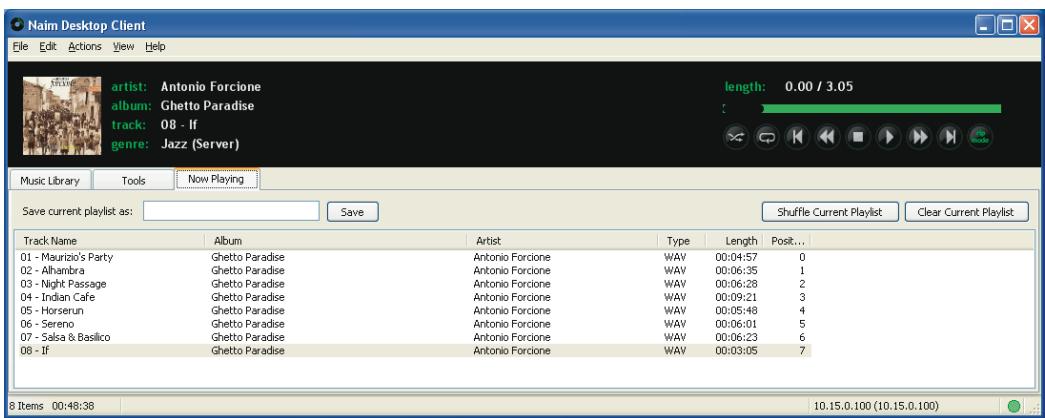This screenshot has height=418, width=1045.
Task: Minimize the Naim Desktop Client window
Action: click(x=986, y=26)
